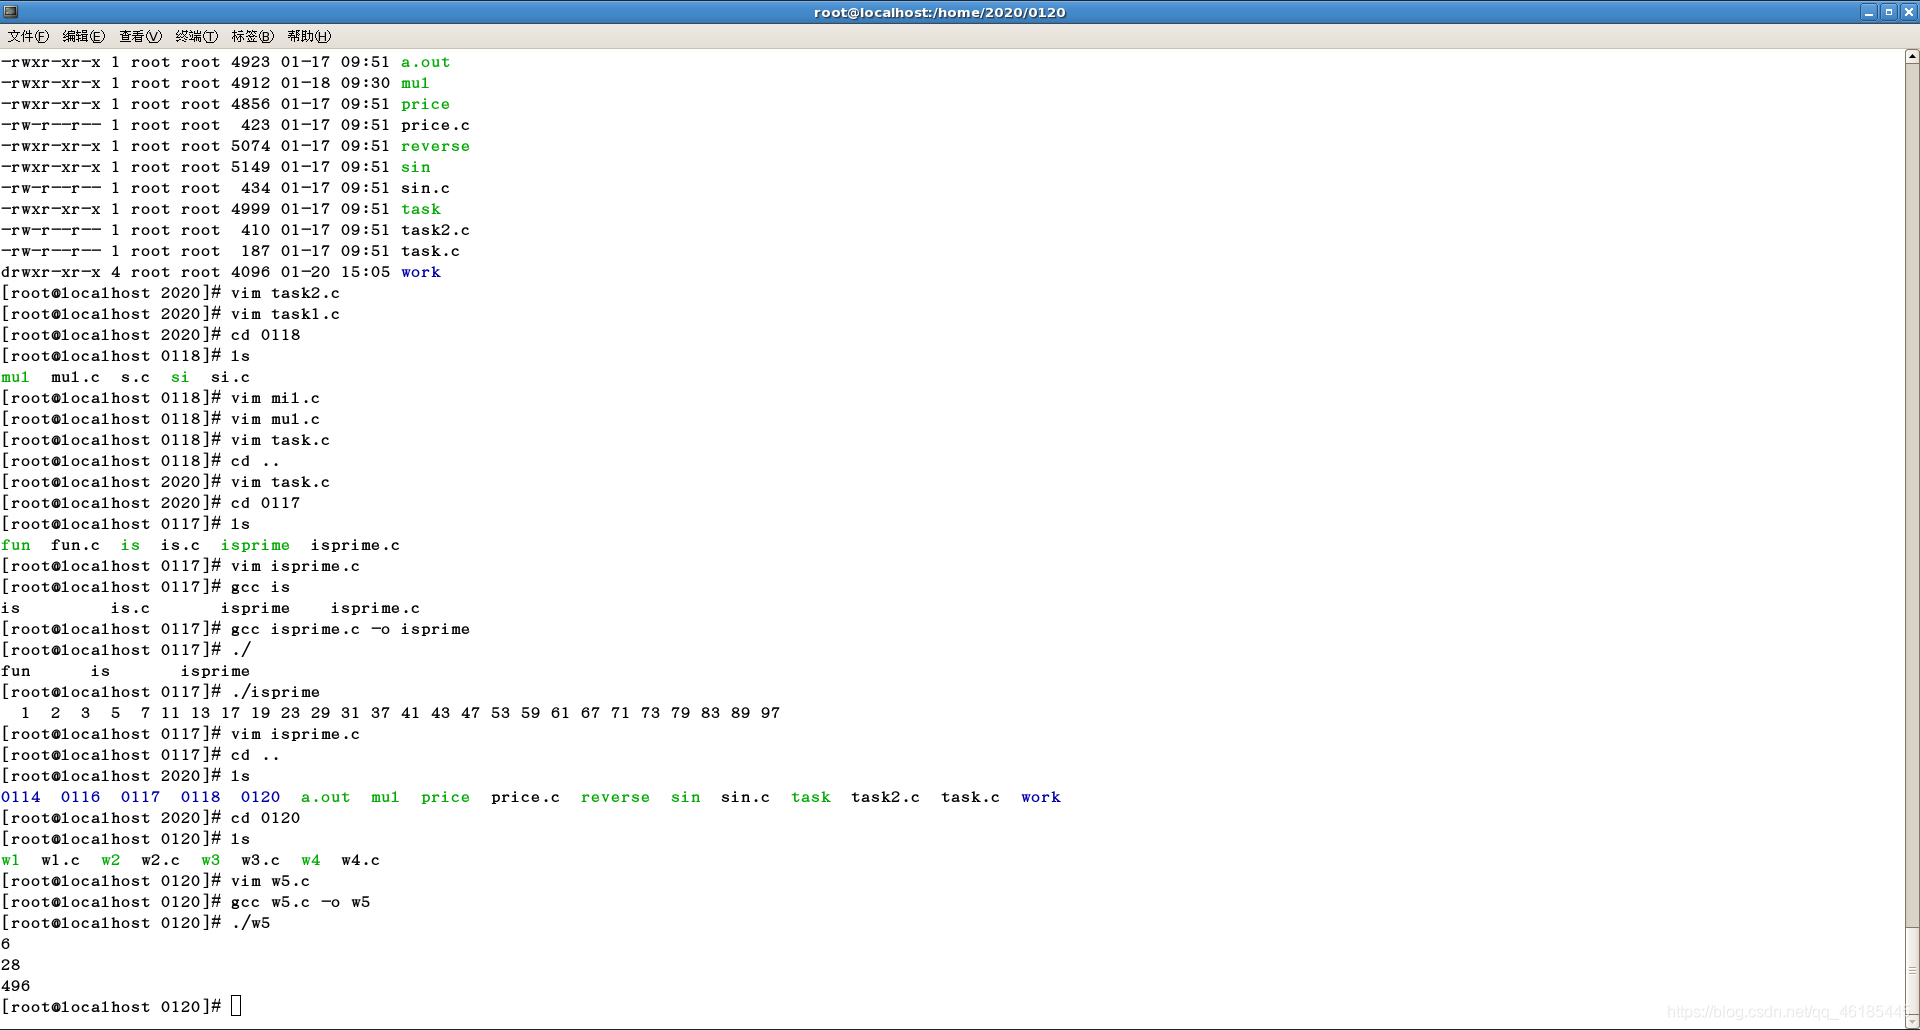
Task: Click fun.c in the 0117 listing
Action: (x=75, y=545)
